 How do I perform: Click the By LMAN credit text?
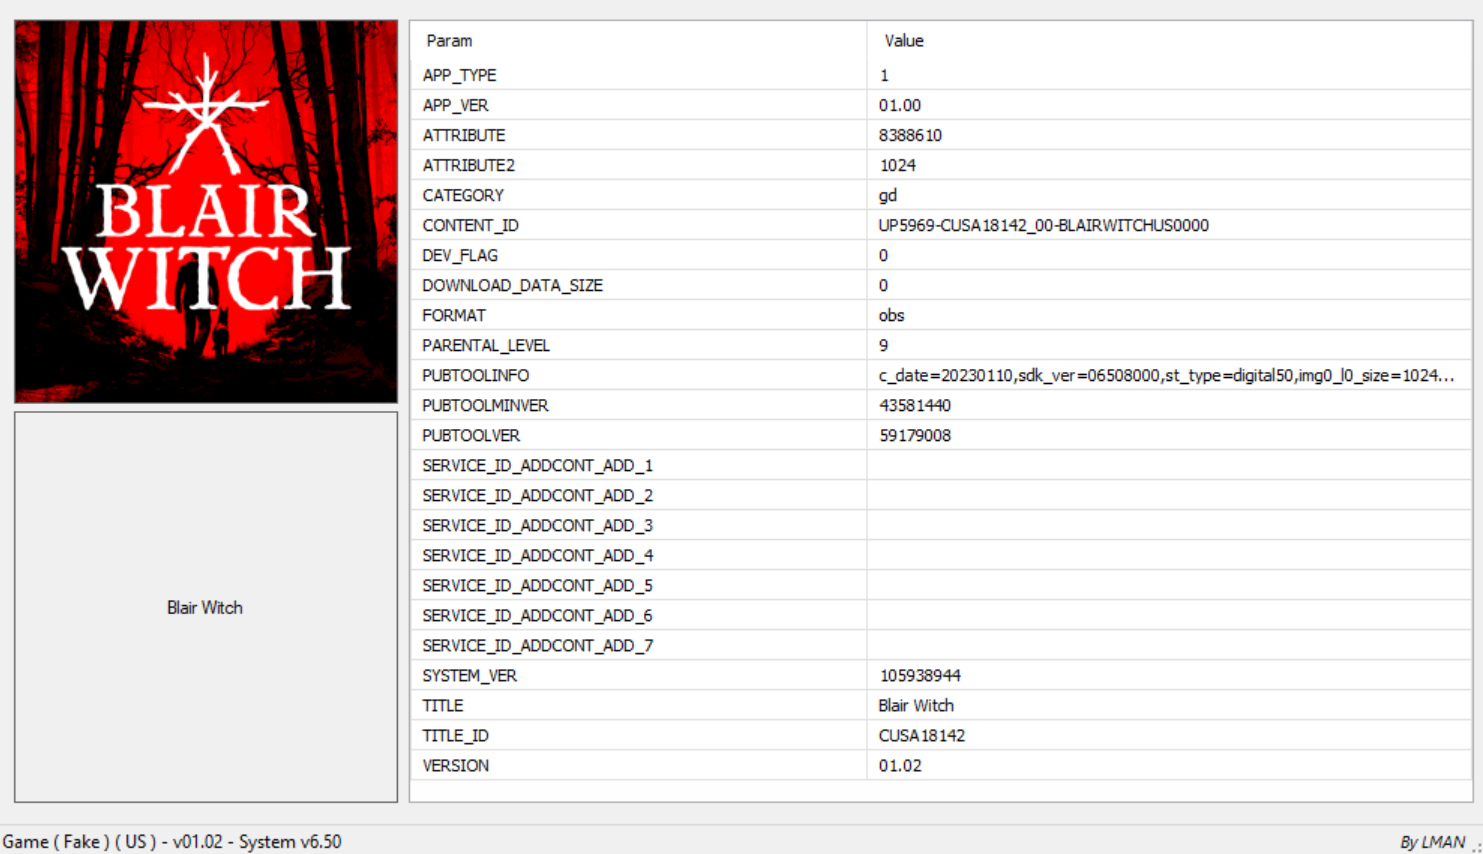click(1432, 842)
